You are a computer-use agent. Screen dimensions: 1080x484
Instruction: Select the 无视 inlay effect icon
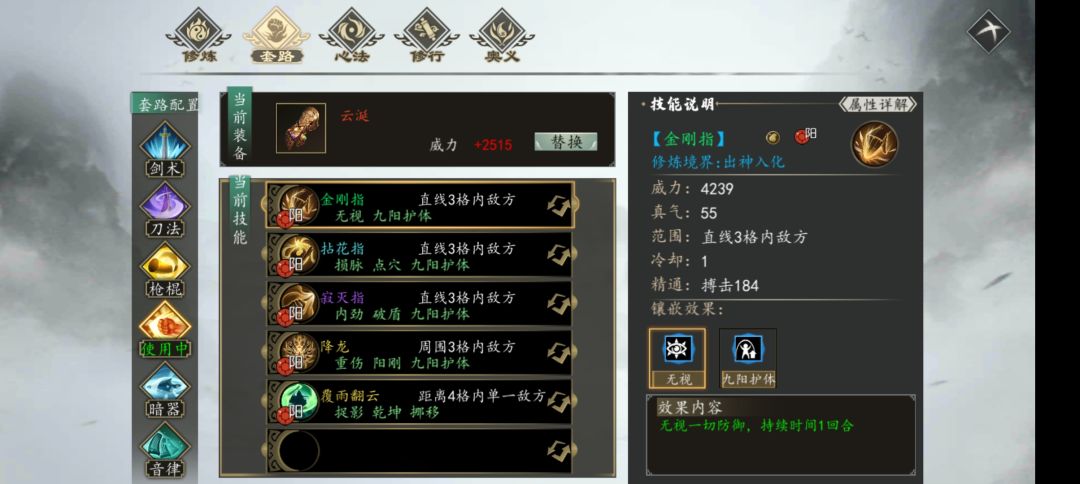point(677,358)
